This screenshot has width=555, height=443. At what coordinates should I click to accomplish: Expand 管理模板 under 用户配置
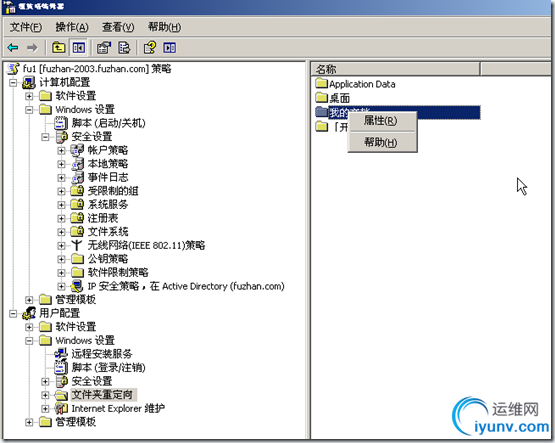[29, 422]
